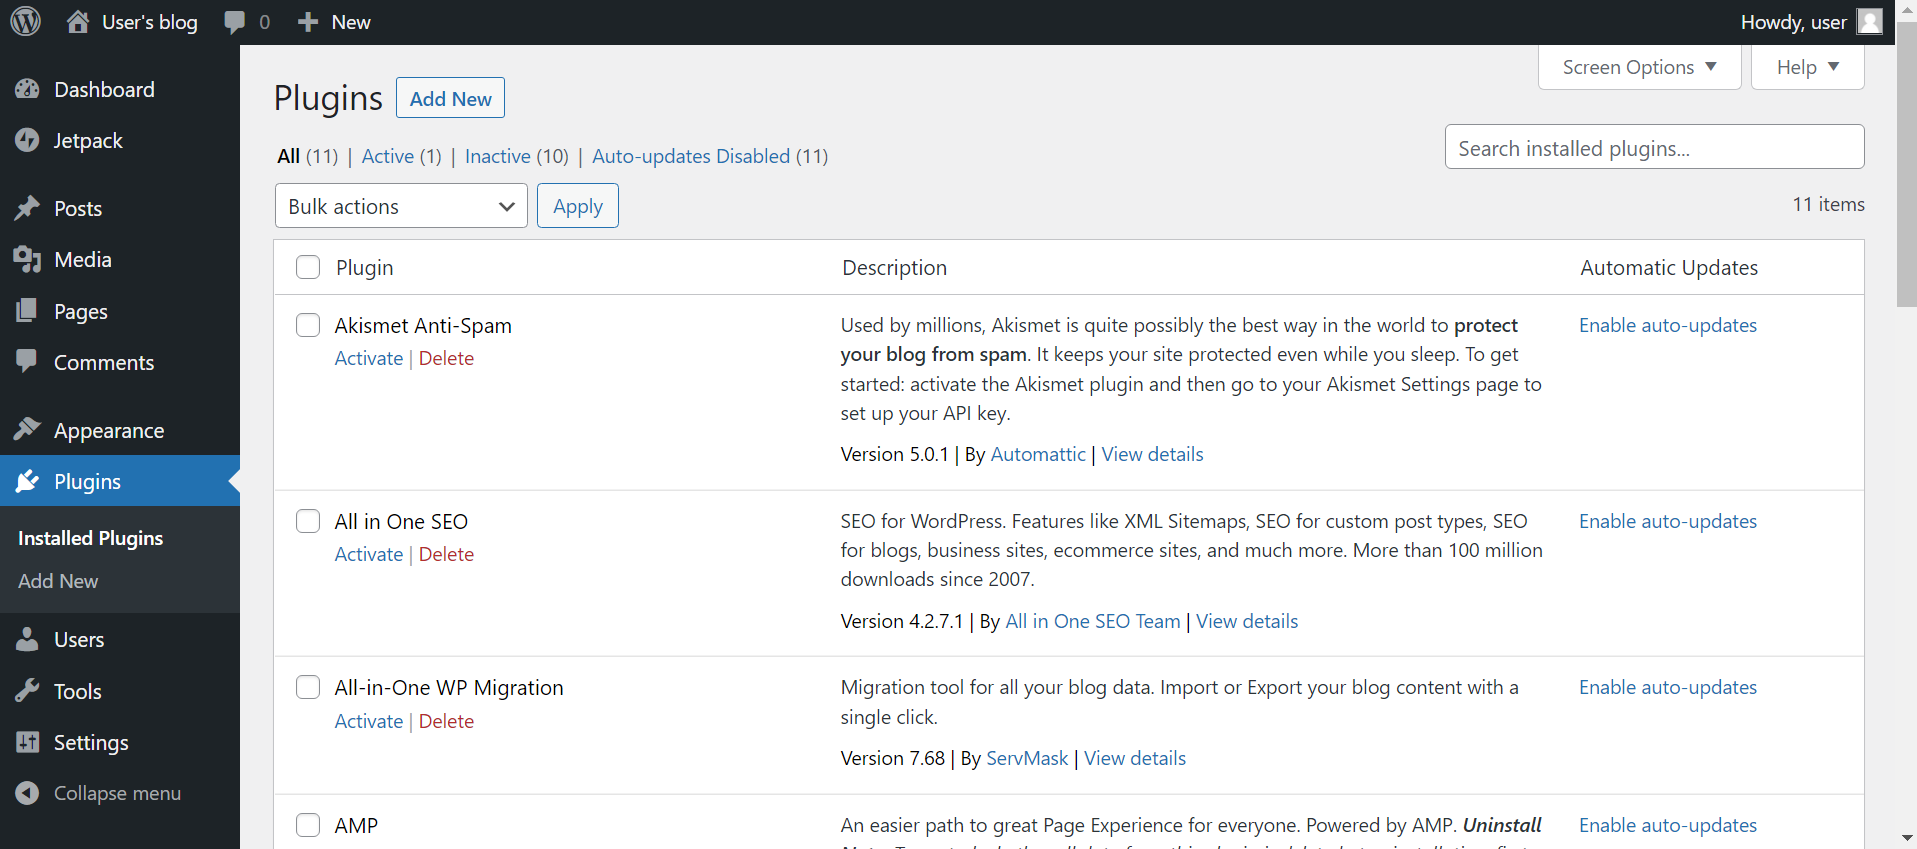The height and width of the screenshot is (849, 1917).
Task: Click the home icon beside User's blog
Action: coord(78,21)
